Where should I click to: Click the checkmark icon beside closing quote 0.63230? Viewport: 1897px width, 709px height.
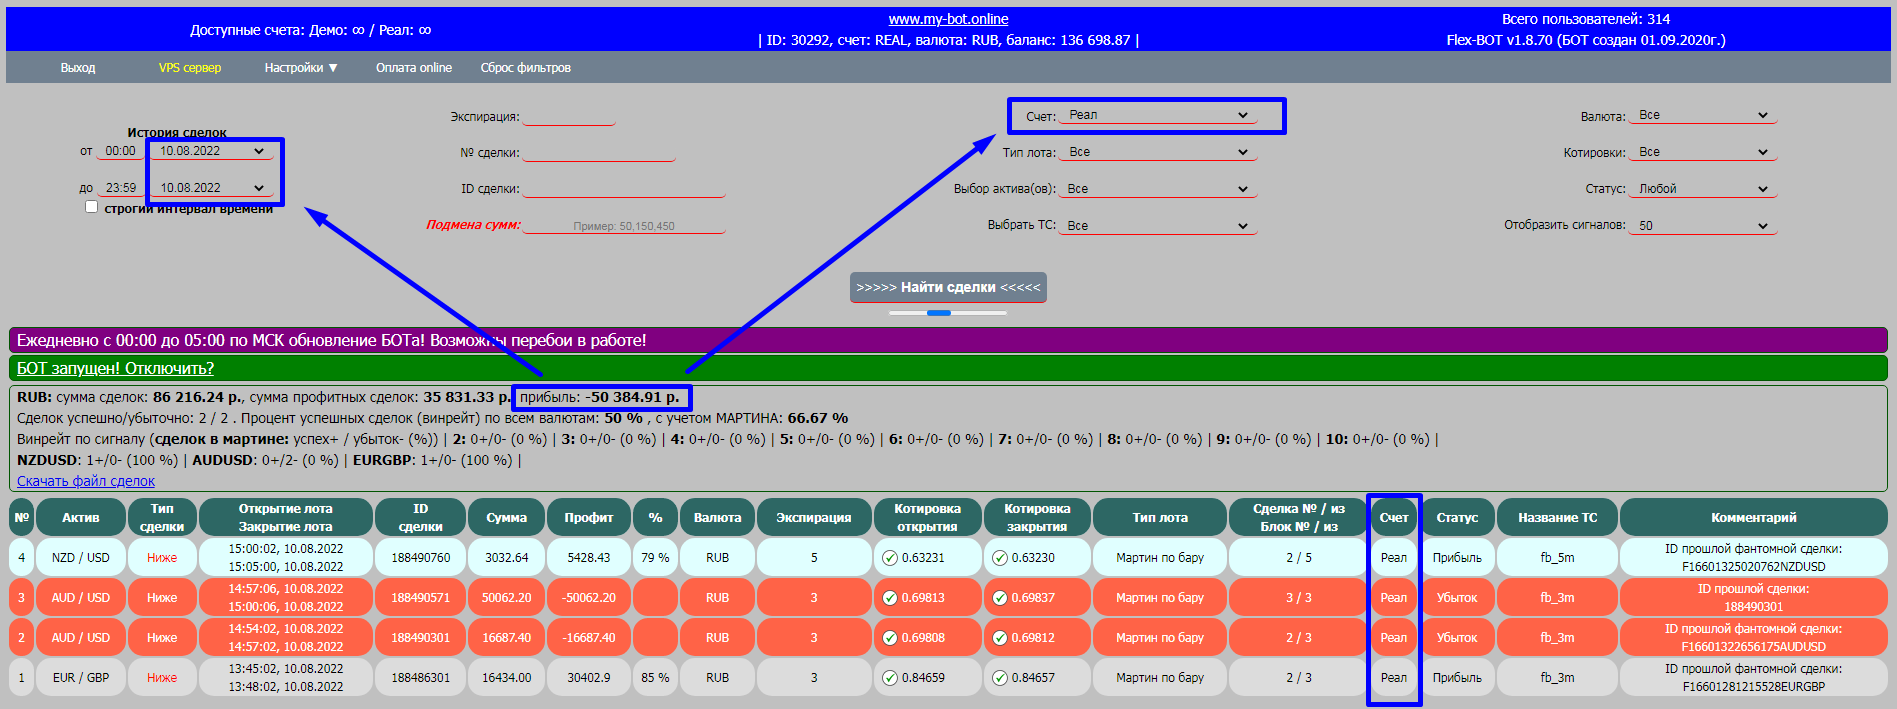pos(1000,558)
